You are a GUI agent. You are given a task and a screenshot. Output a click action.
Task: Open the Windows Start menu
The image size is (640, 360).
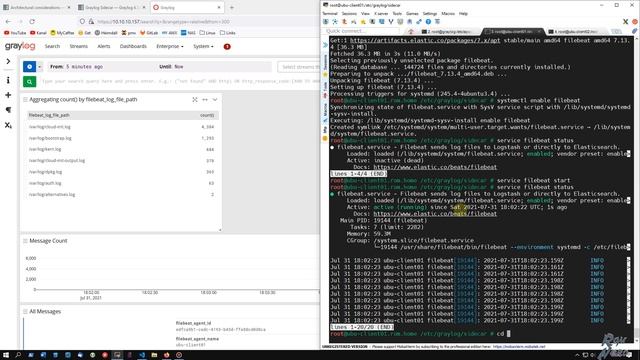tap(6, 355)
